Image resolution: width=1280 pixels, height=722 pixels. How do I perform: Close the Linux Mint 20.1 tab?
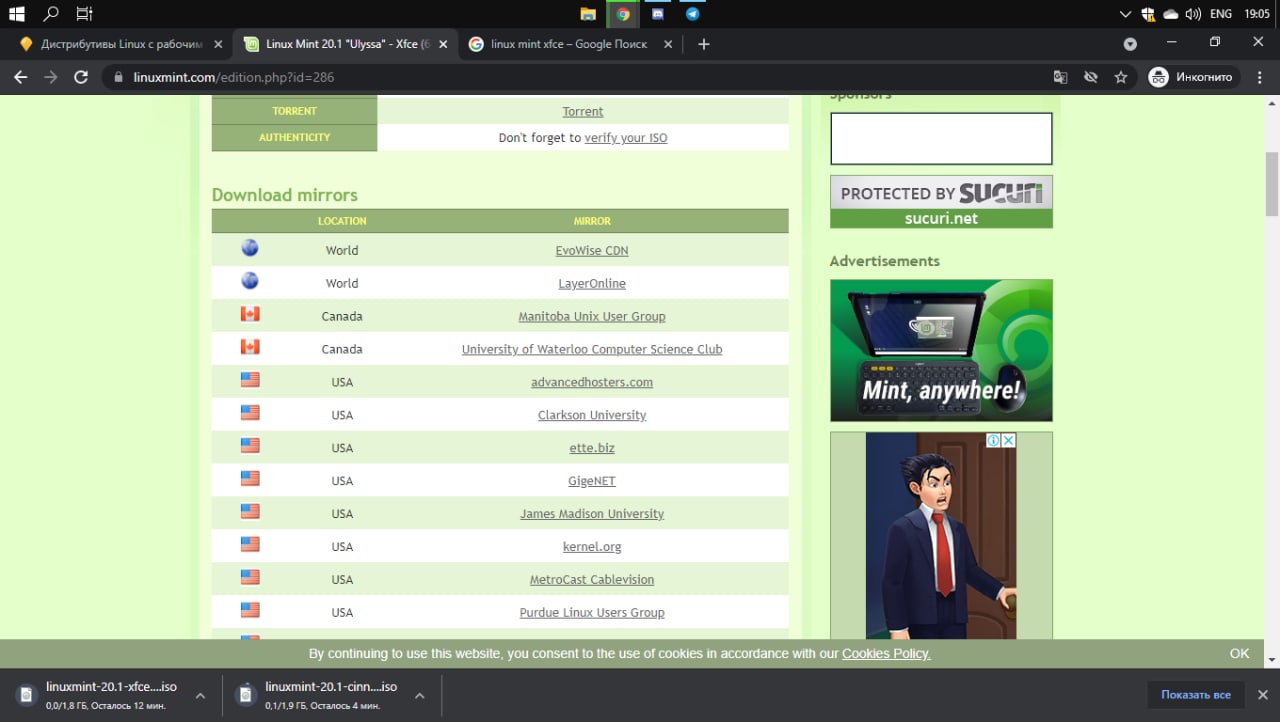coord(443,44)
